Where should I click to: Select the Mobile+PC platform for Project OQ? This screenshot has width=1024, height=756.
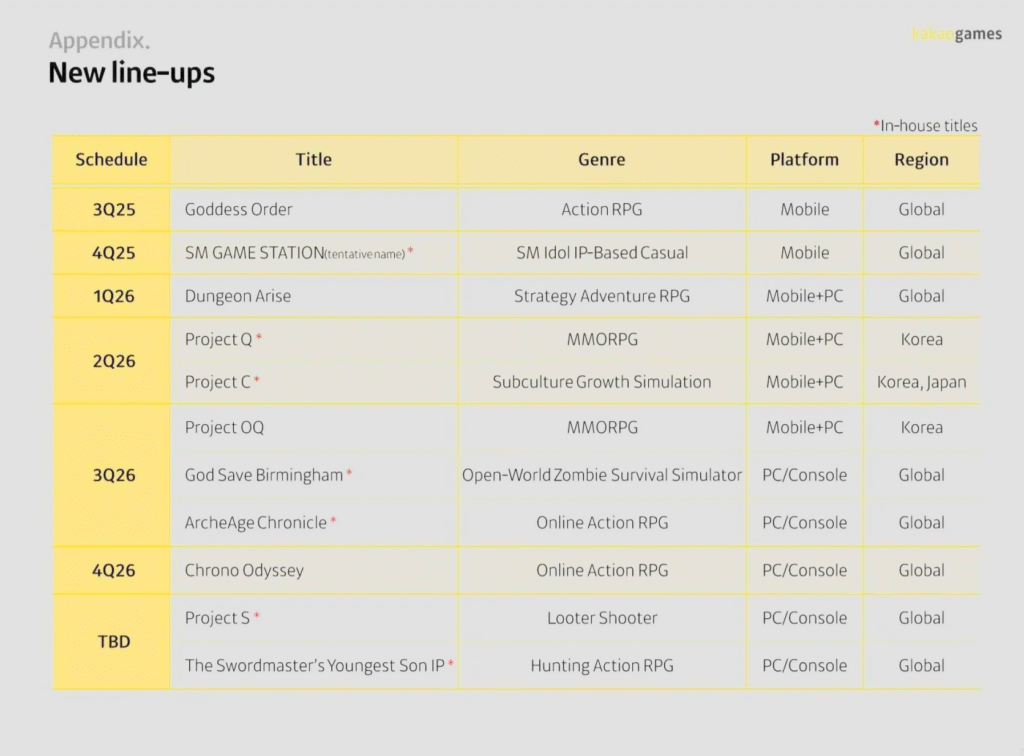coord(805,428)
